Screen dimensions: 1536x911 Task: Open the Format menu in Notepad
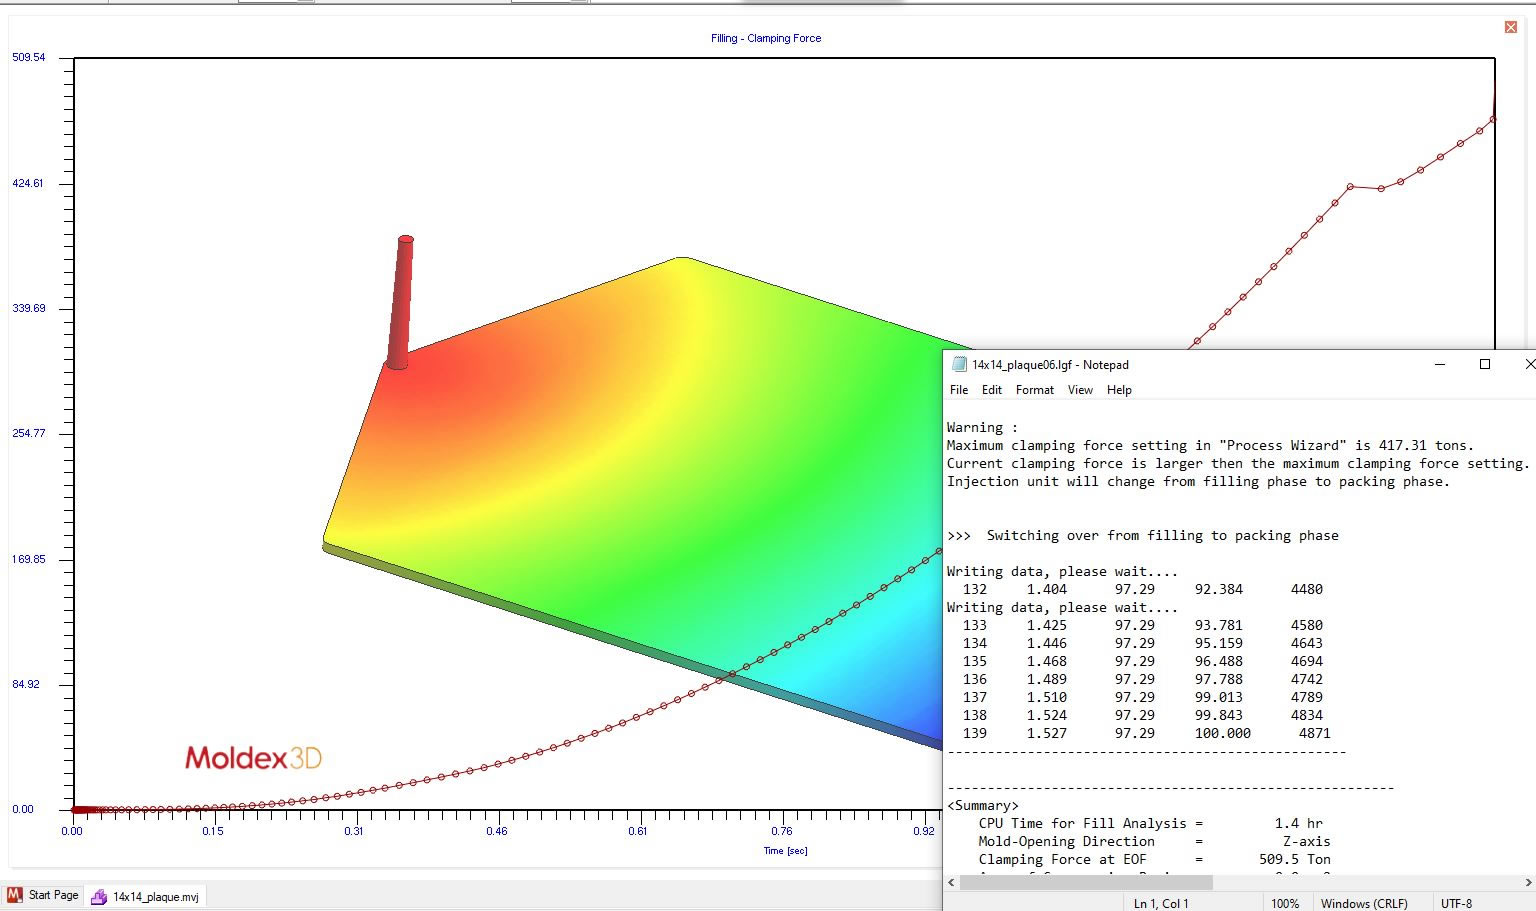[x=1035, y=390]
